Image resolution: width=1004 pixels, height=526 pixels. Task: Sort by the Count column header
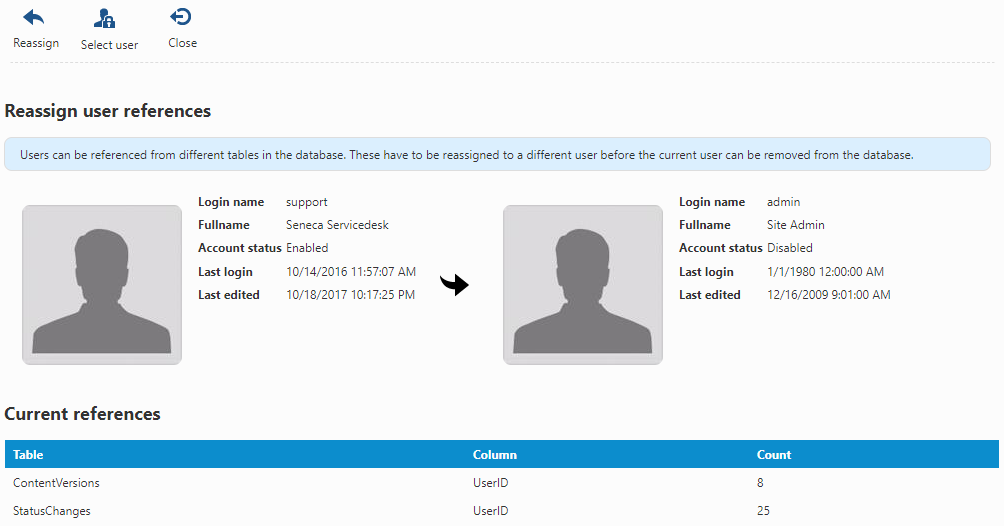pos(773,454)
